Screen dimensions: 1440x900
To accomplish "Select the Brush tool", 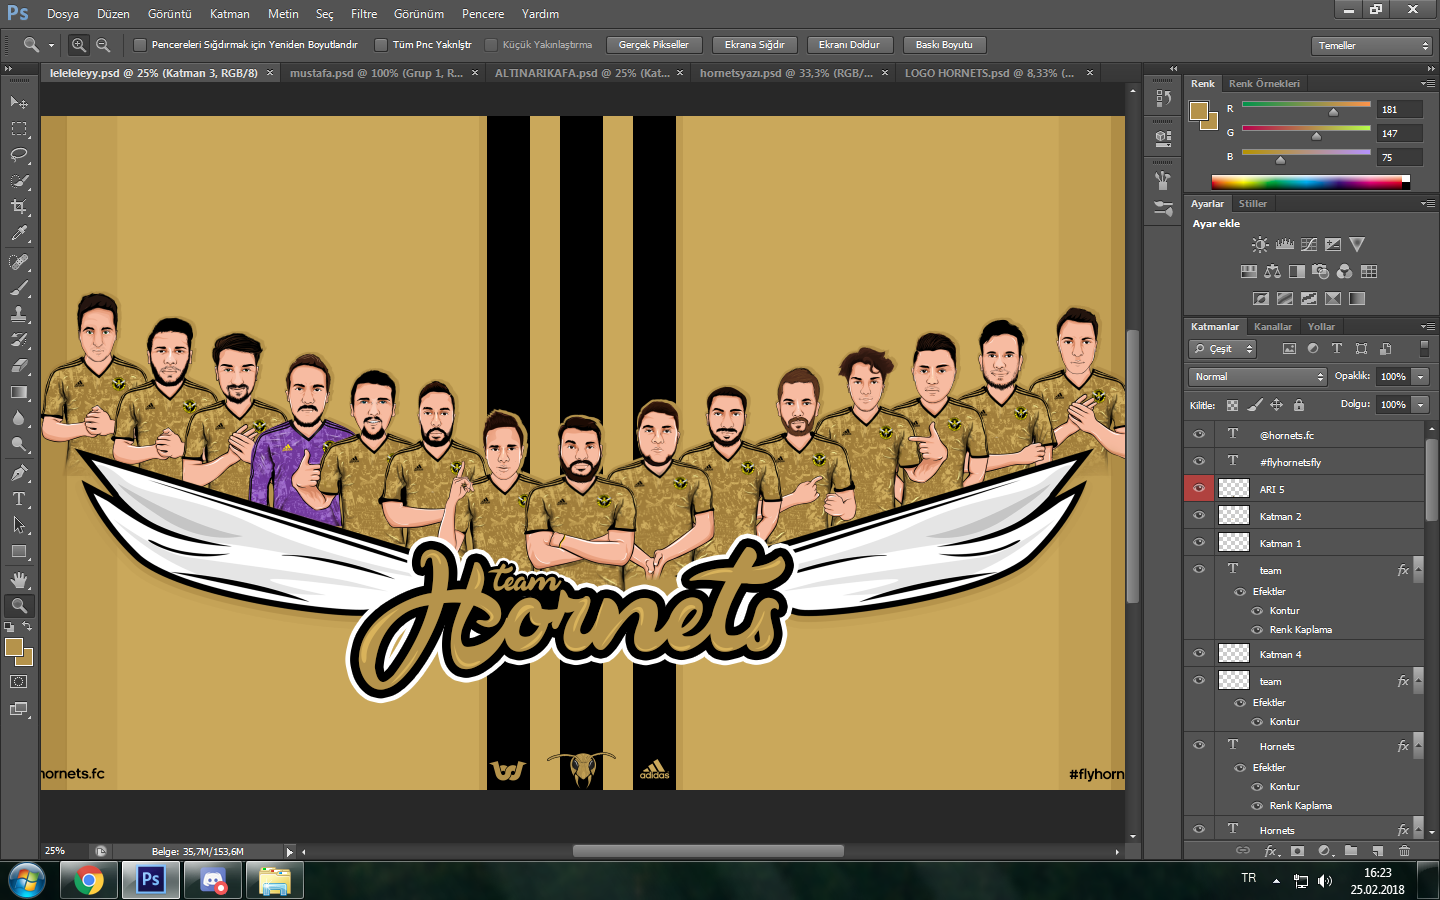I will (x=19, y=288).
